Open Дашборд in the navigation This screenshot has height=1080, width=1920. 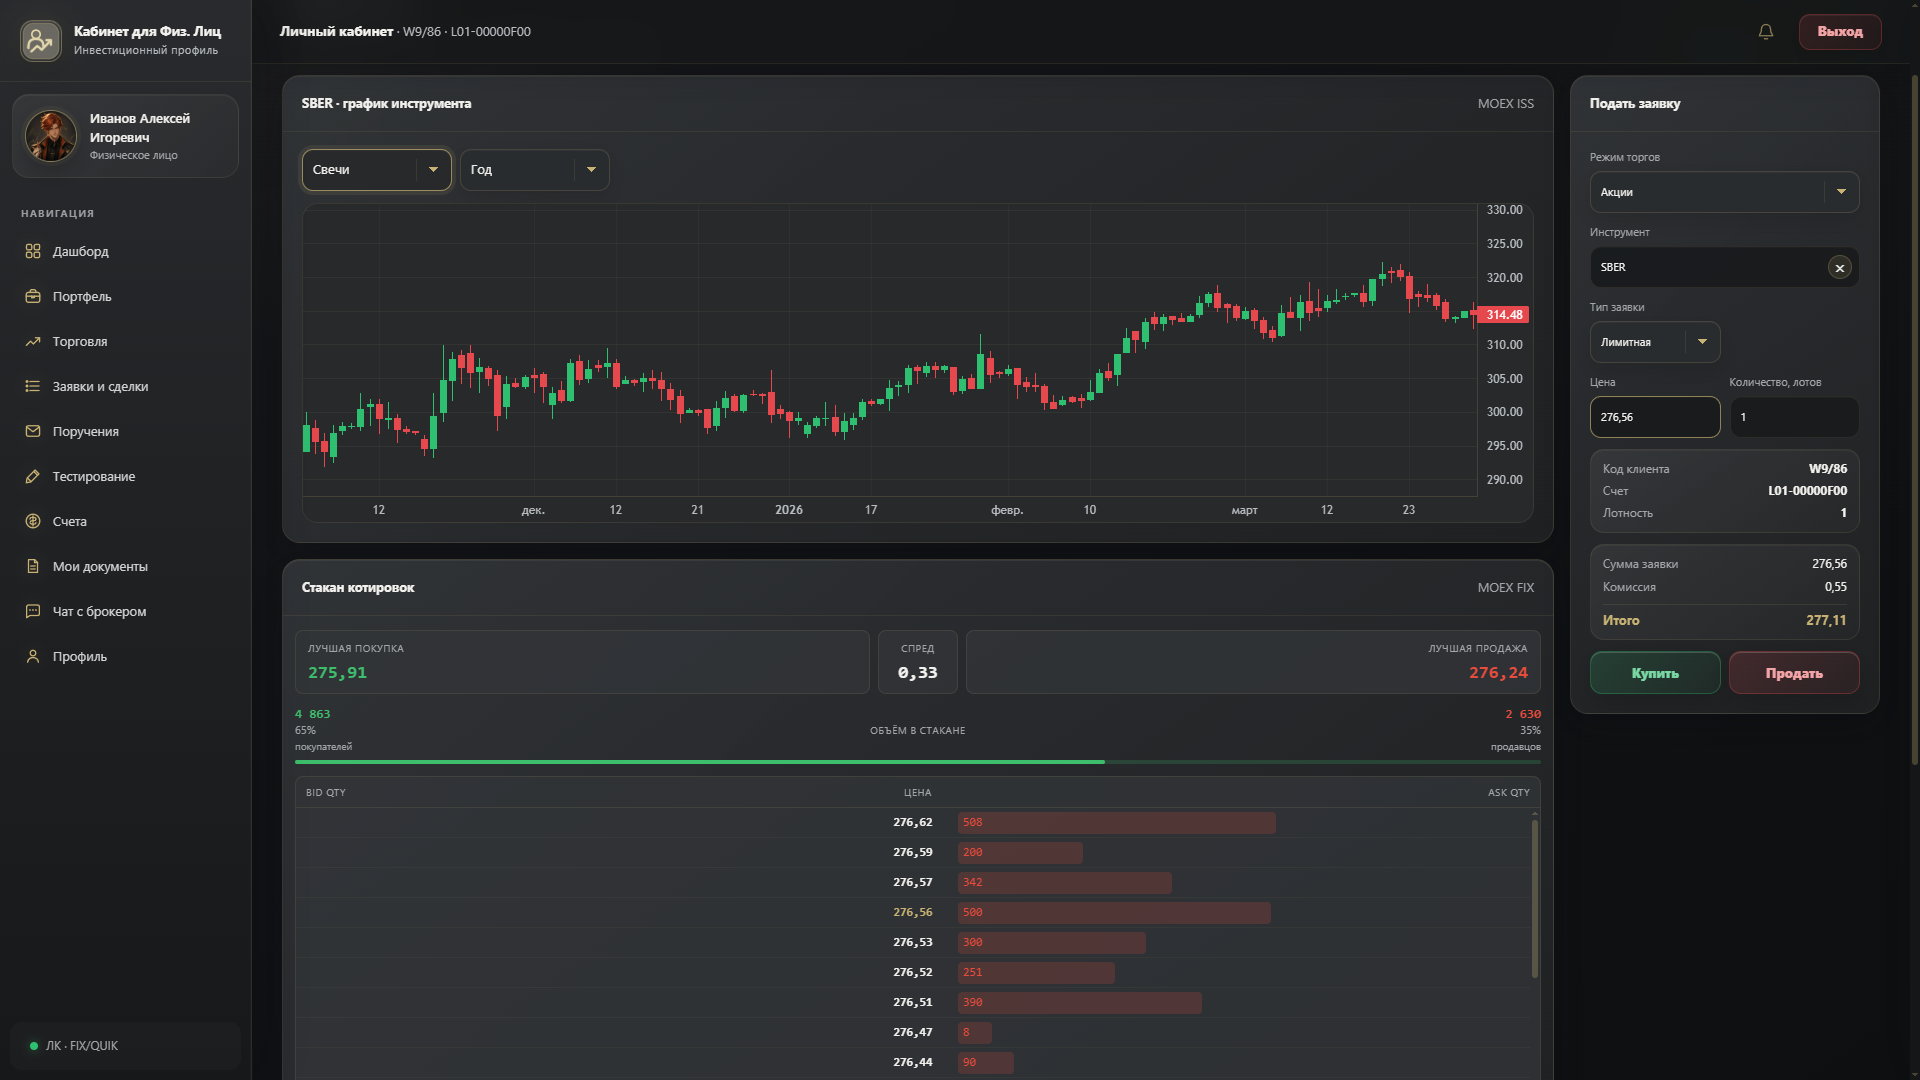coord(125,251)
